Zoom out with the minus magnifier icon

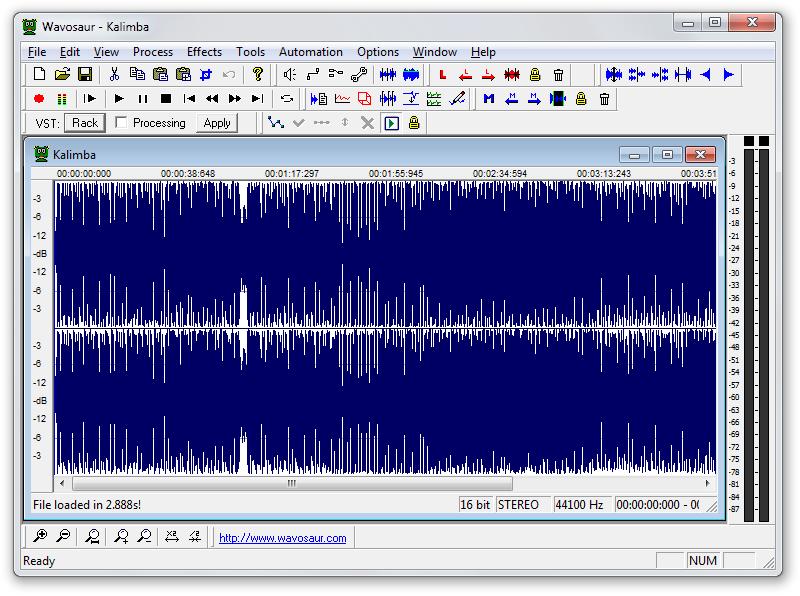coord(63,536)
